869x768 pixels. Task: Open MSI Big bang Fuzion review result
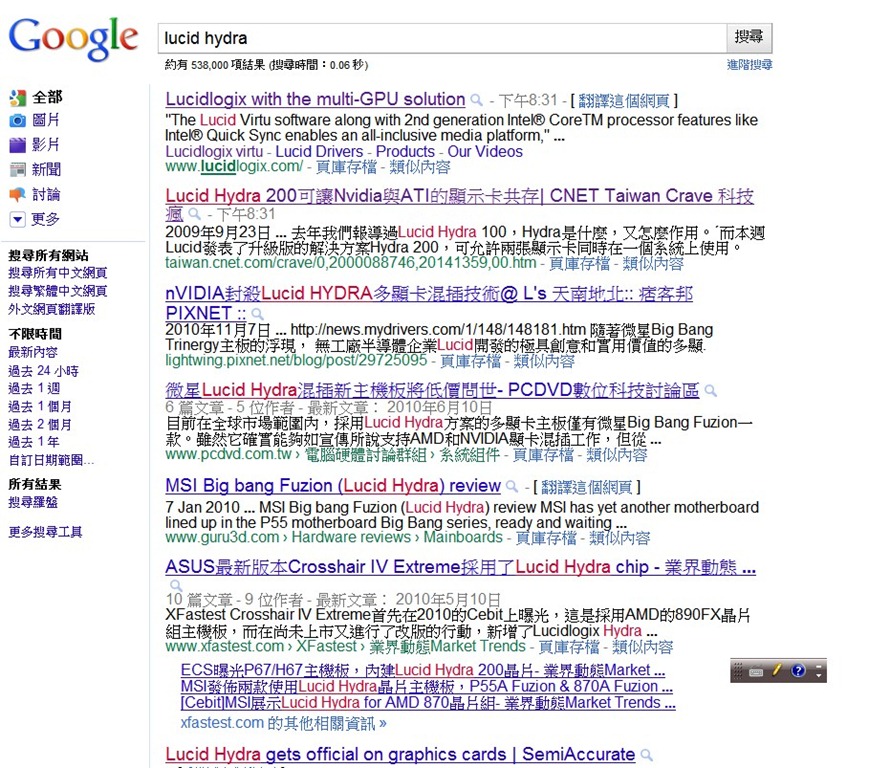click(x=333, y=486)
